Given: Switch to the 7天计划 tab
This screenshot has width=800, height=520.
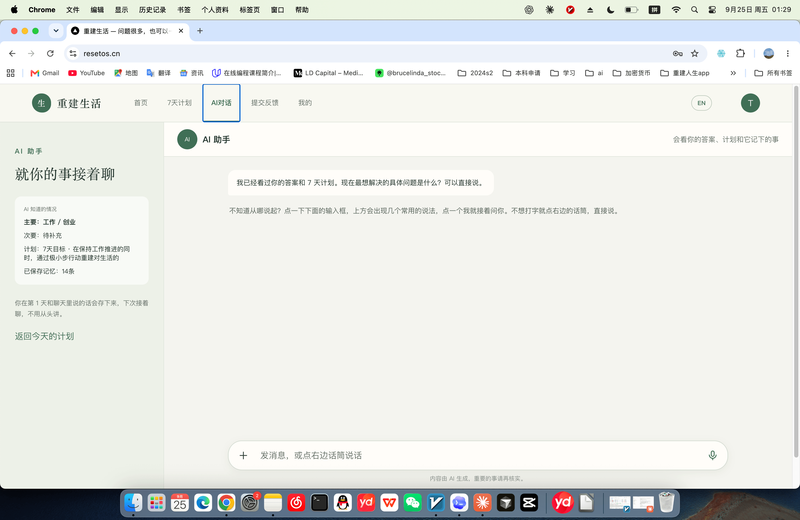Looking at the screenshot, I should (179, 103).
